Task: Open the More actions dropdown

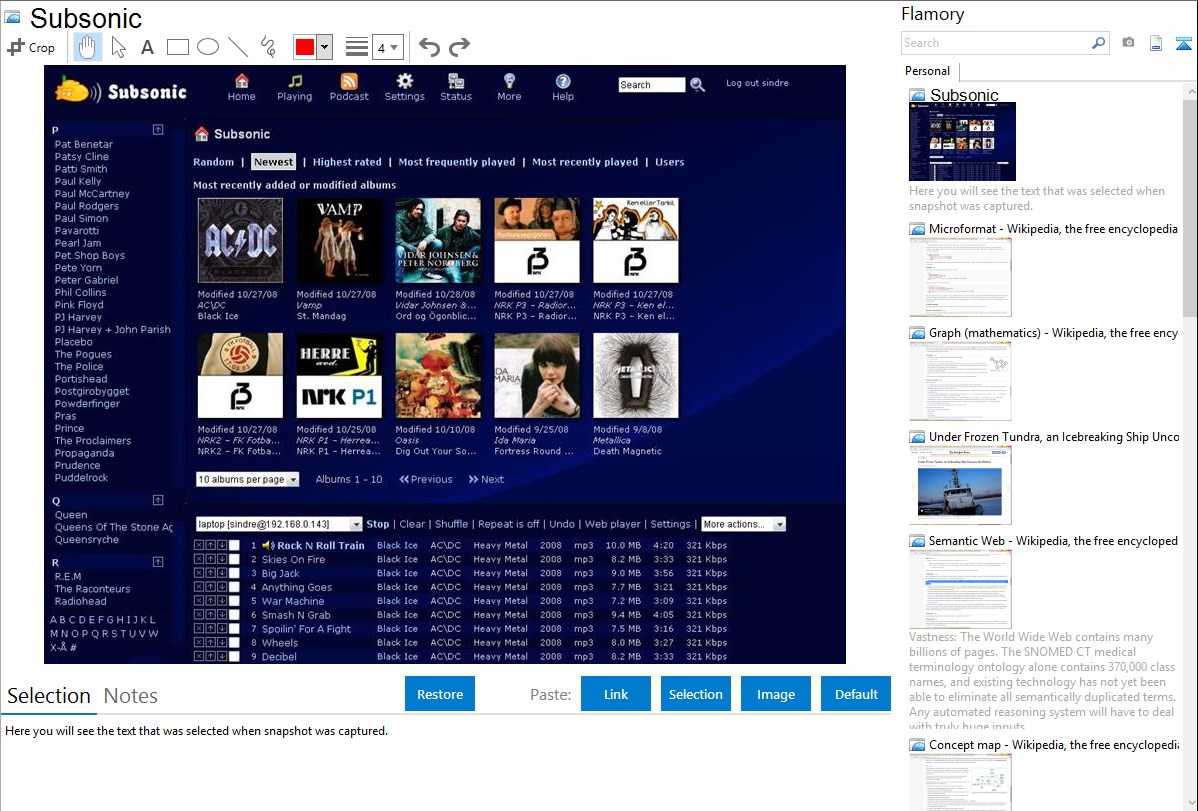Action: pyautogui.click(x=743, y=524)
